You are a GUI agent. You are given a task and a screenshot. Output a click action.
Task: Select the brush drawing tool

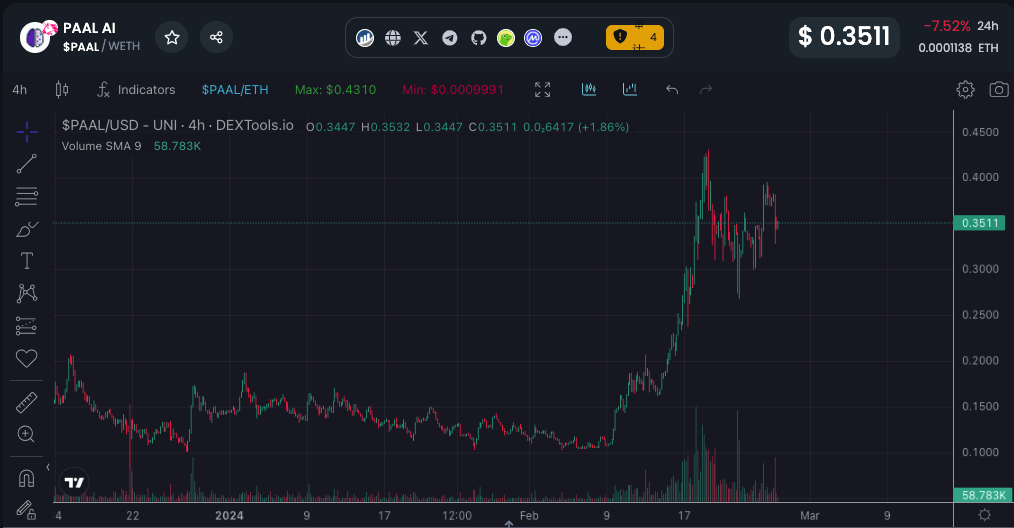27,229
